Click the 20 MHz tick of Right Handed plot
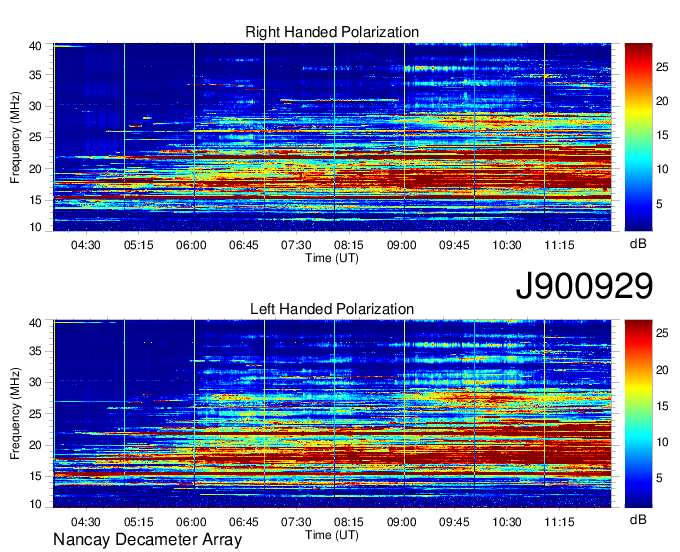680x552 pixels. click(35, 169)
